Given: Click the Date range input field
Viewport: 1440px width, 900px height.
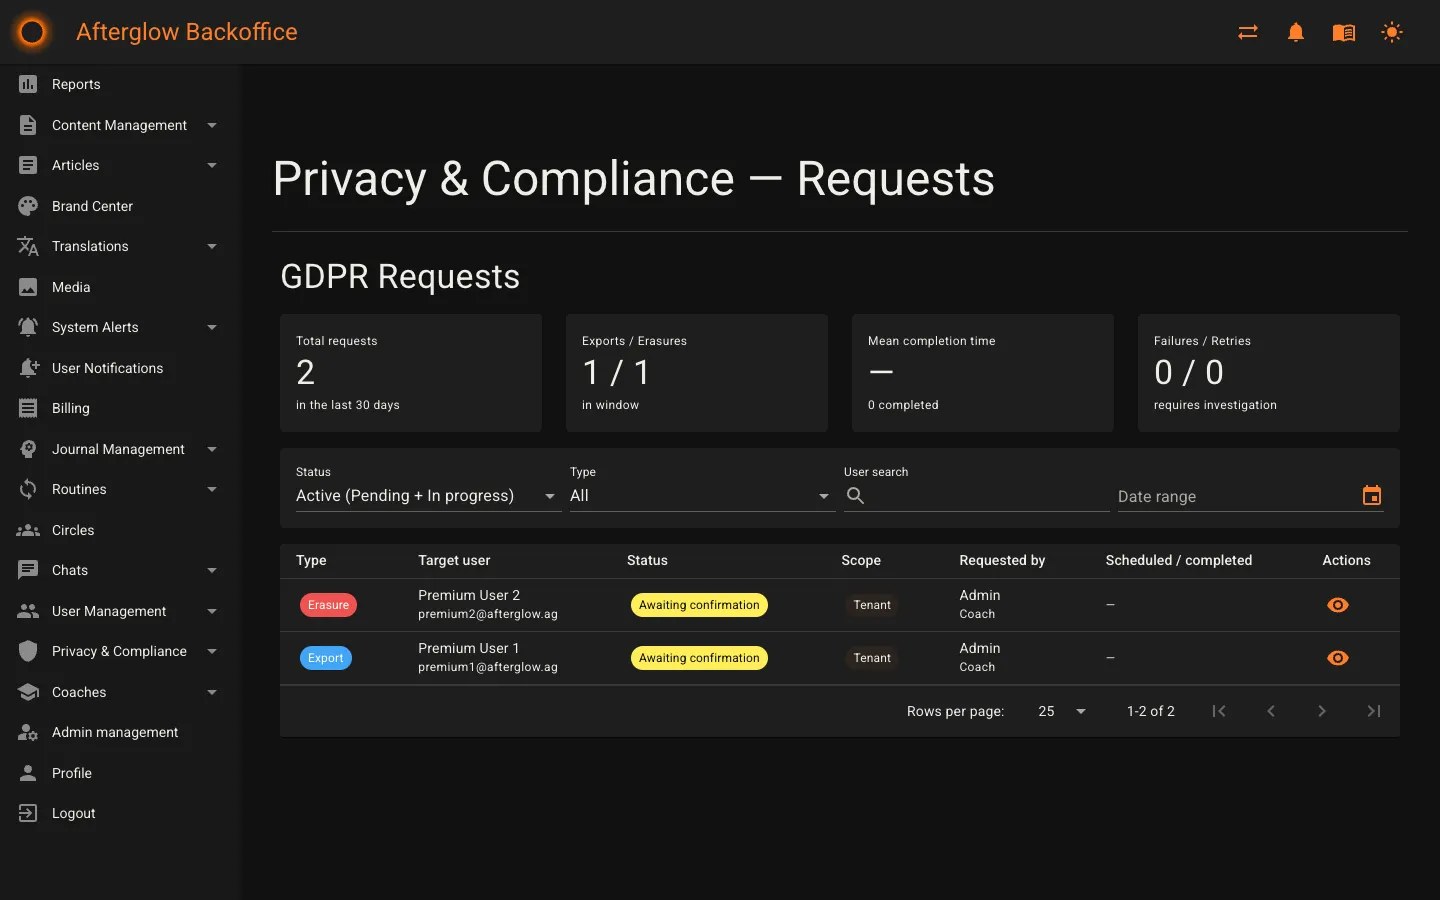Looking at the screenshot, I should [1250, 496].
